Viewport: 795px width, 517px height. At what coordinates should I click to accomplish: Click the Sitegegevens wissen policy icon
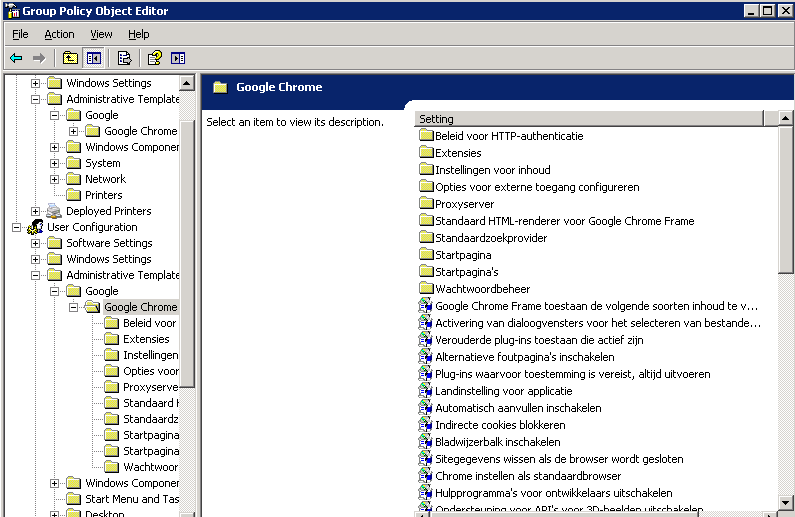[x=425, y=459]
